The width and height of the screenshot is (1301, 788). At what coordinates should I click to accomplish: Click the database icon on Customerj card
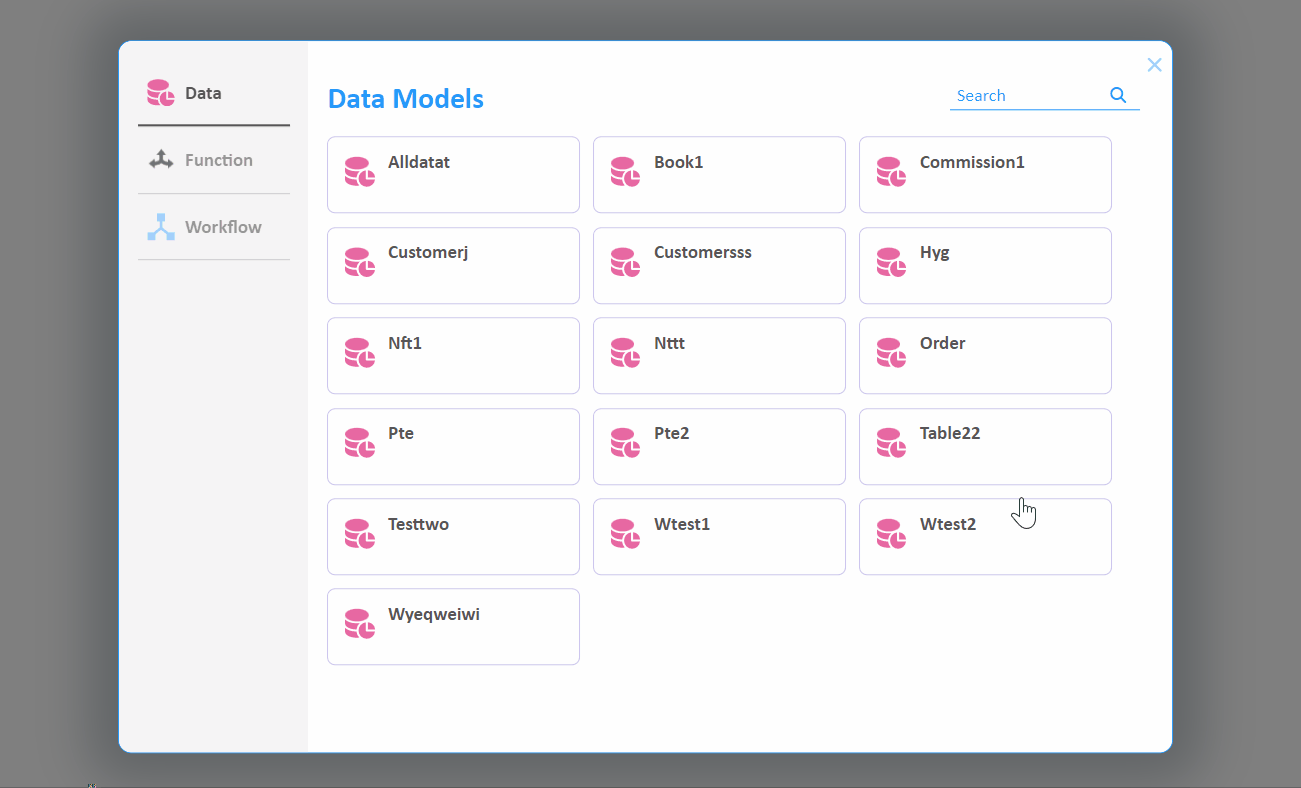point(360,262)
